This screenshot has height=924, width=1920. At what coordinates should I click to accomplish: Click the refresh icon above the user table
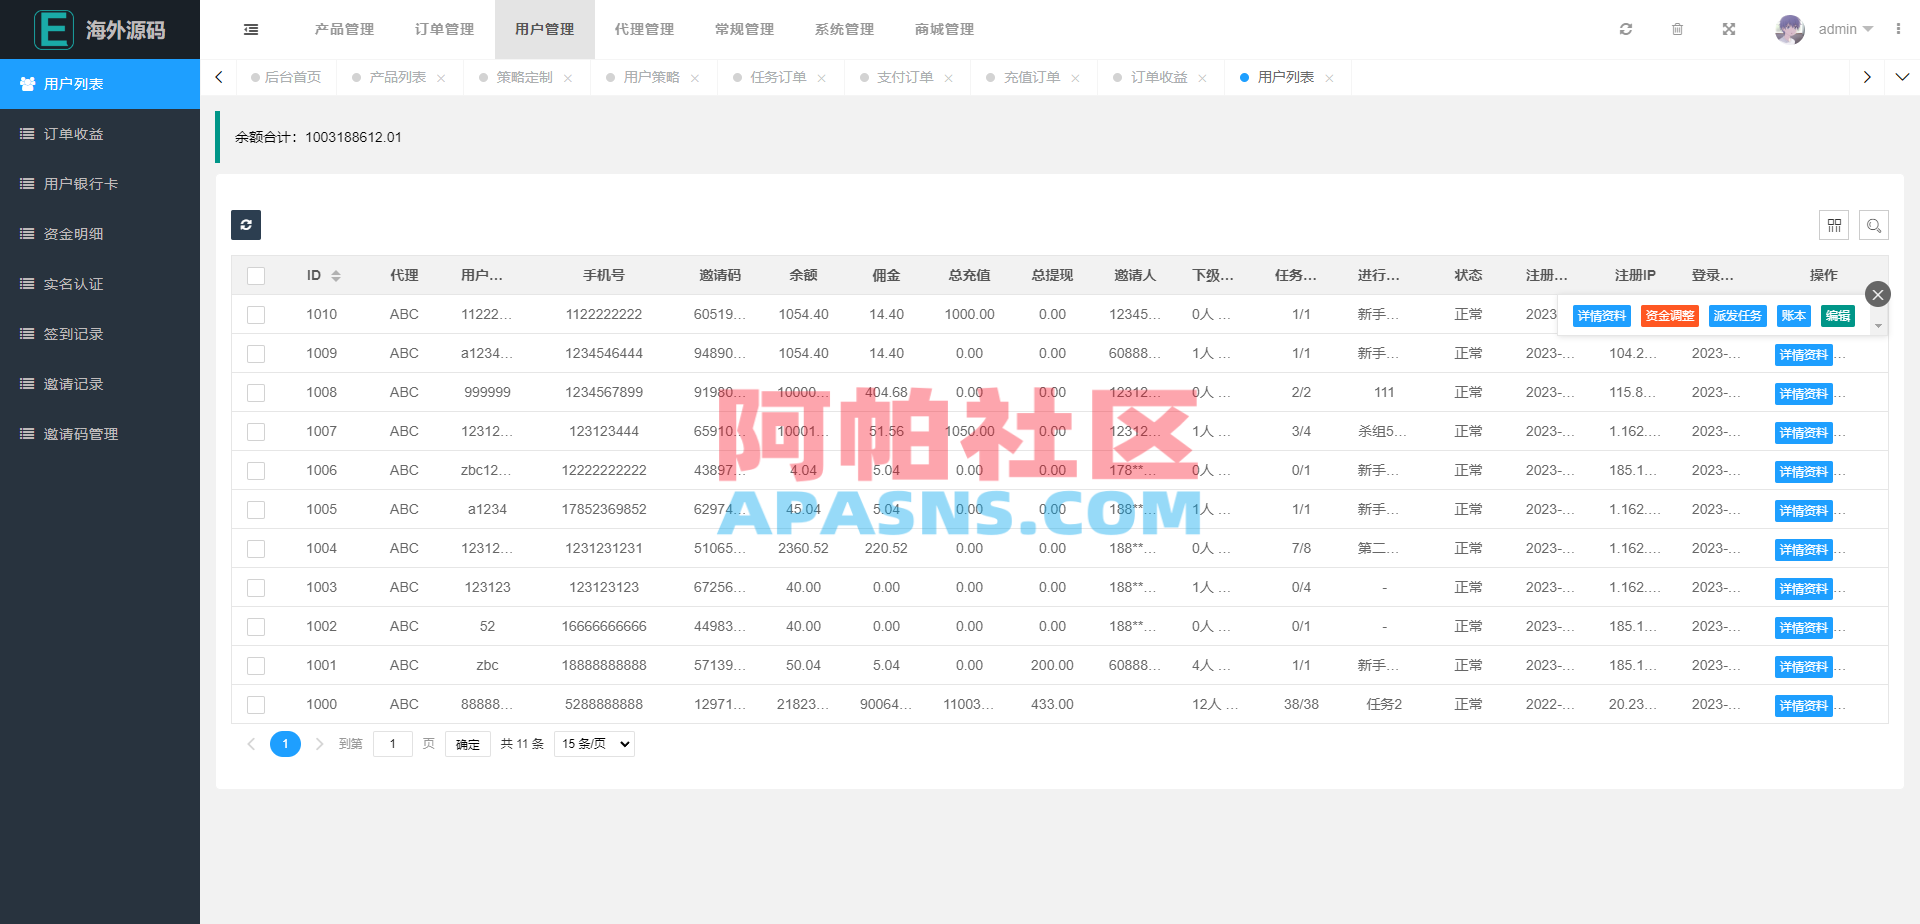[x=245, y=225]
